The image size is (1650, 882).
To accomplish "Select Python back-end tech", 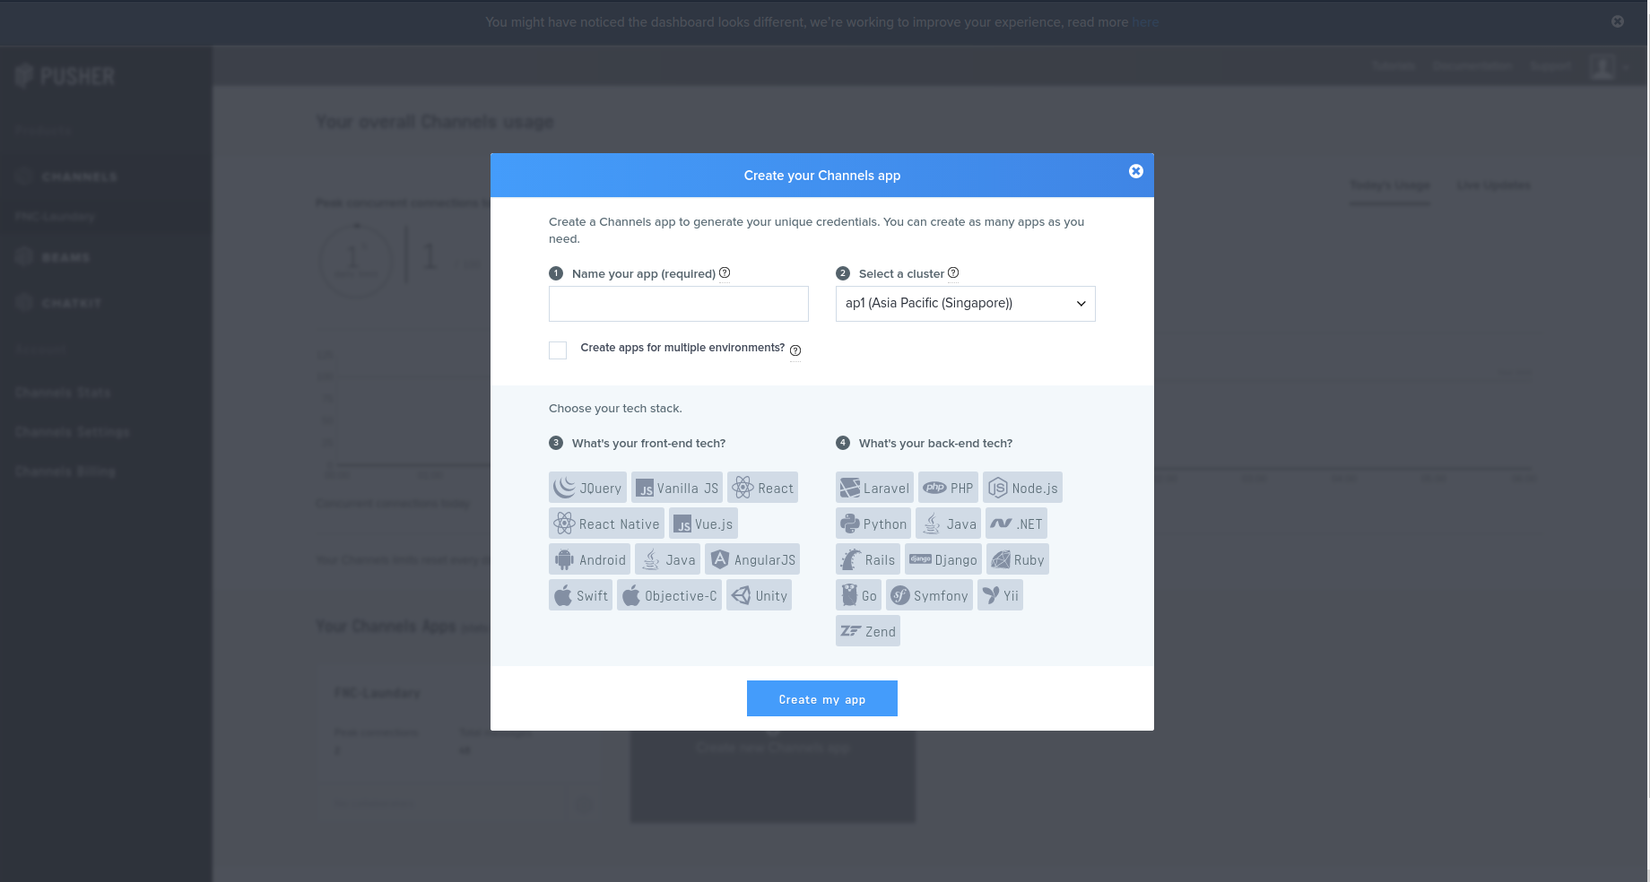I will pyautogui.click(x=874, y=523).
